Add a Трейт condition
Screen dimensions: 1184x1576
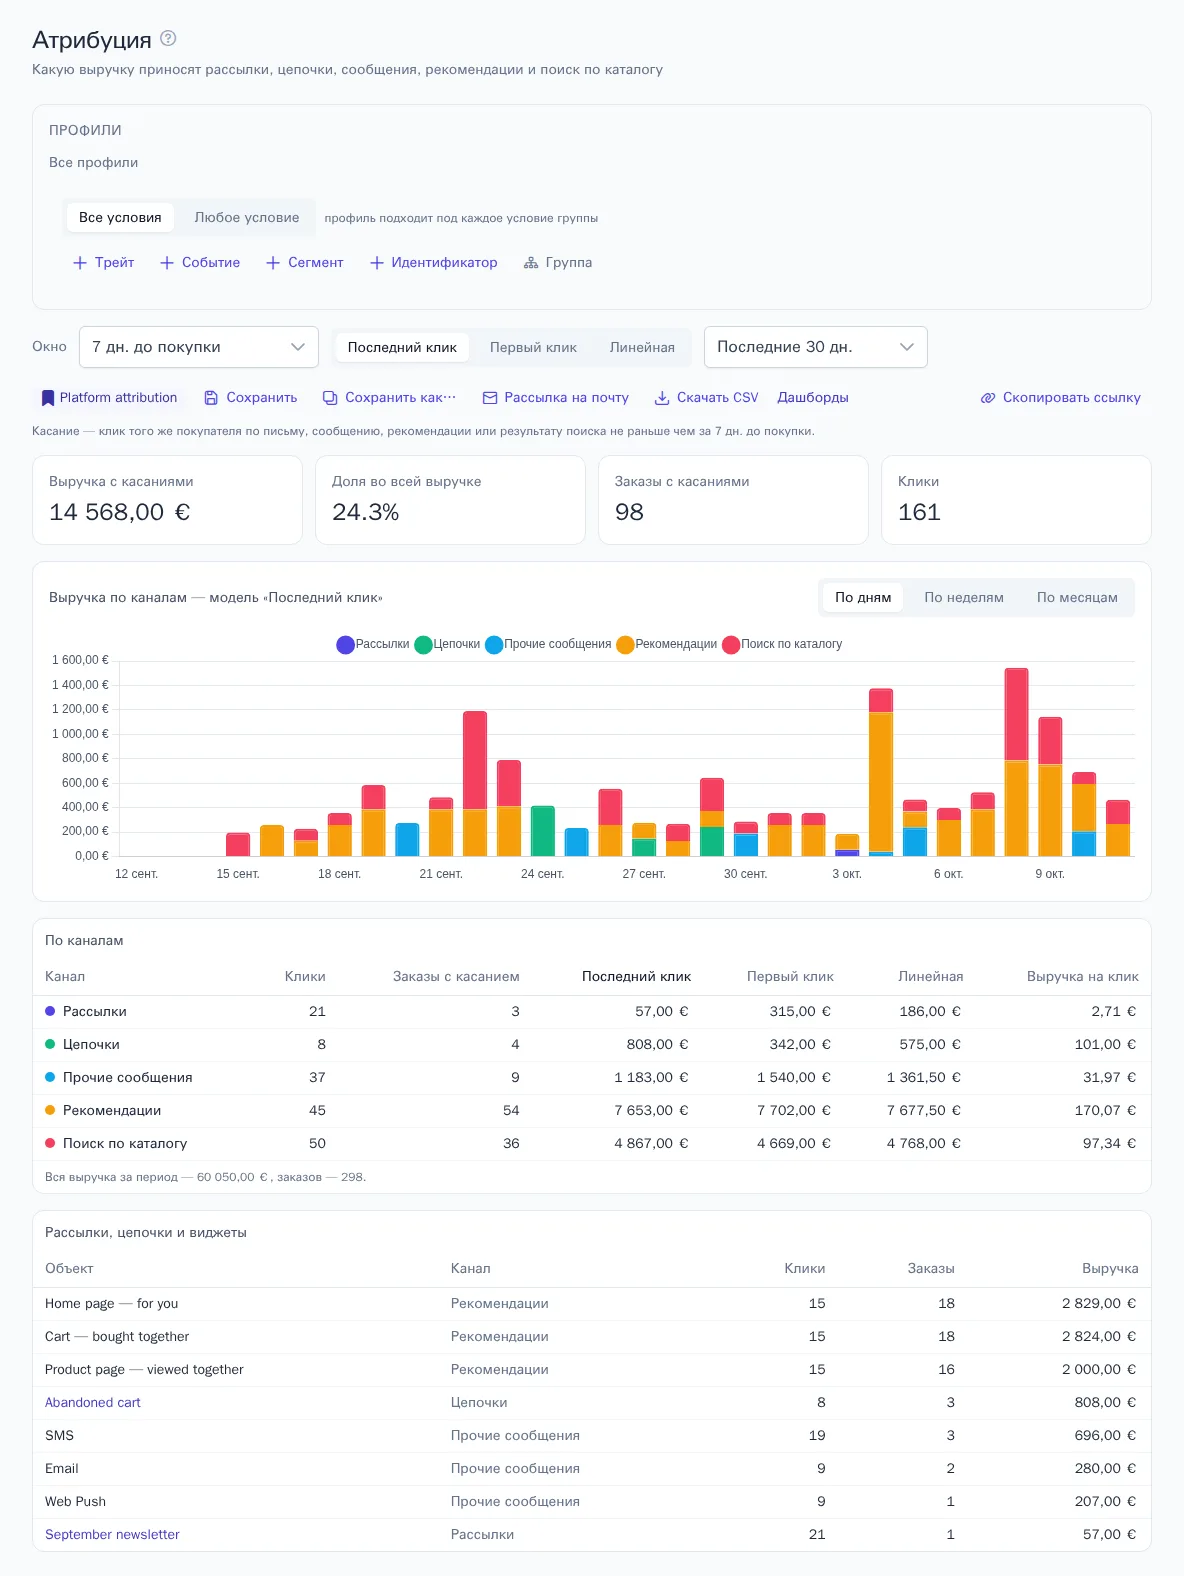104,263
